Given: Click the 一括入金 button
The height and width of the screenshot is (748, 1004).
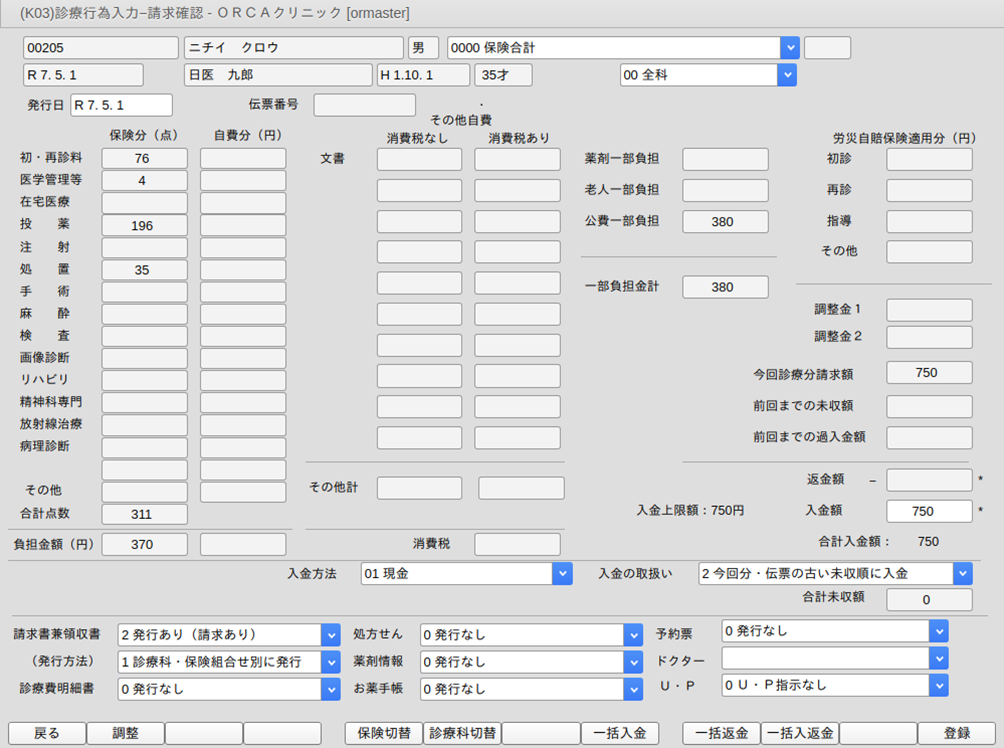Looking at the screenshot, I should pos(620,733).
